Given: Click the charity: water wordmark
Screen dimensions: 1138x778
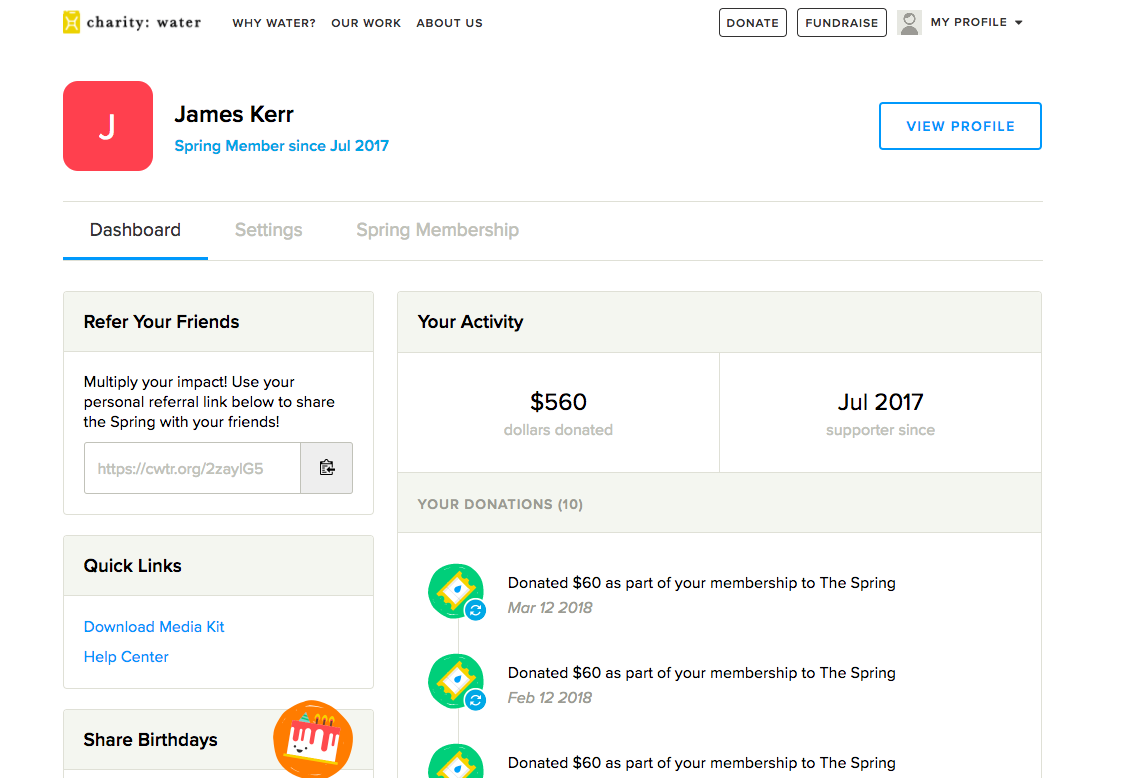Looking at the screenshot, I should click(144, 22).
